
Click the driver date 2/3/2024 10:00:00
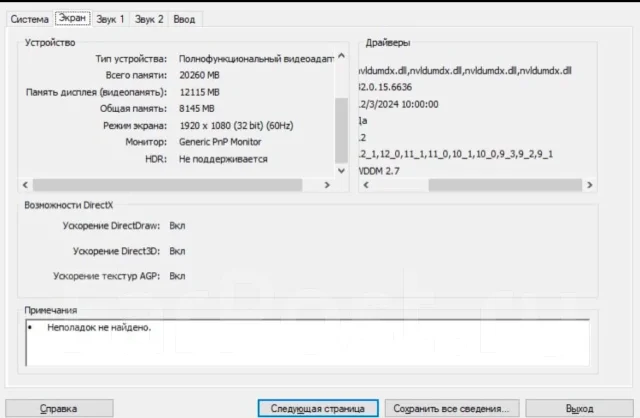pos(399,104)
